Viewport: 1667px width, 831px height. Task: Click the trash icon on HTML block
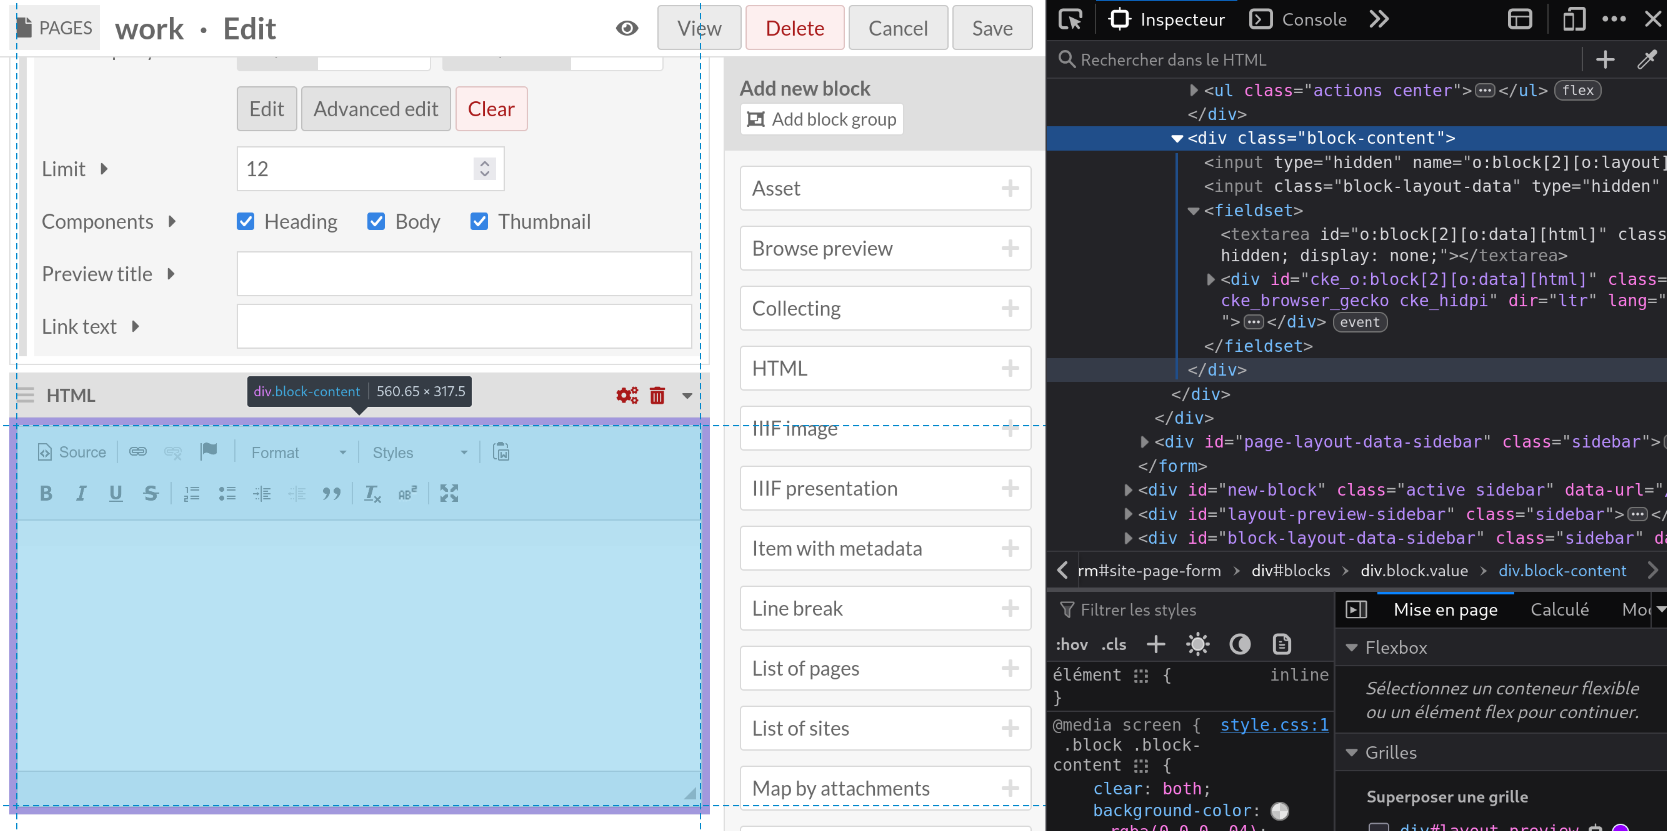(x=657, y=396)
